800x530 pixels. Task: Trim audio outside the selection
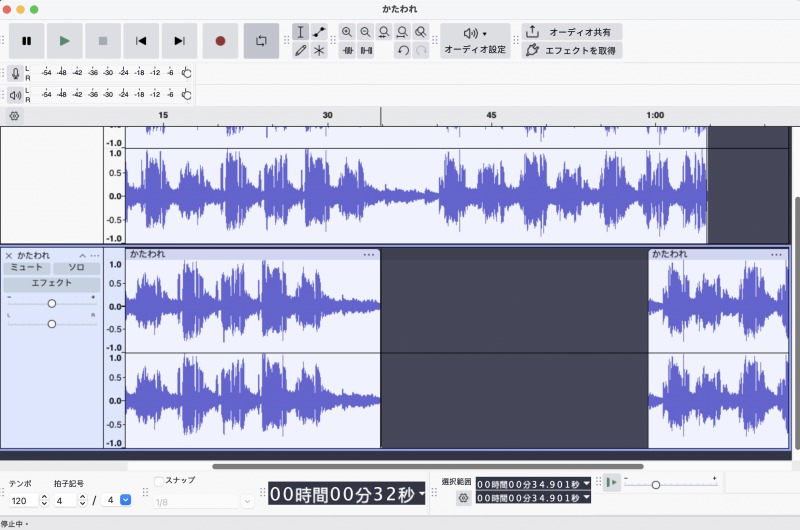(x=347, y=50)
